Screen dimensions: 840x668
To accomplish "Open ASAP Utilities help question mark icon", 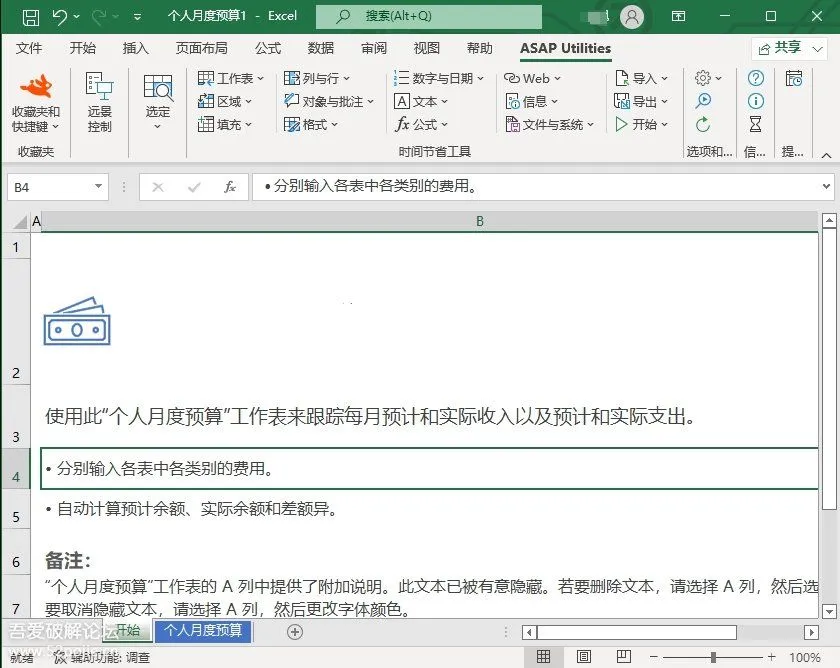I will point(755,78).
